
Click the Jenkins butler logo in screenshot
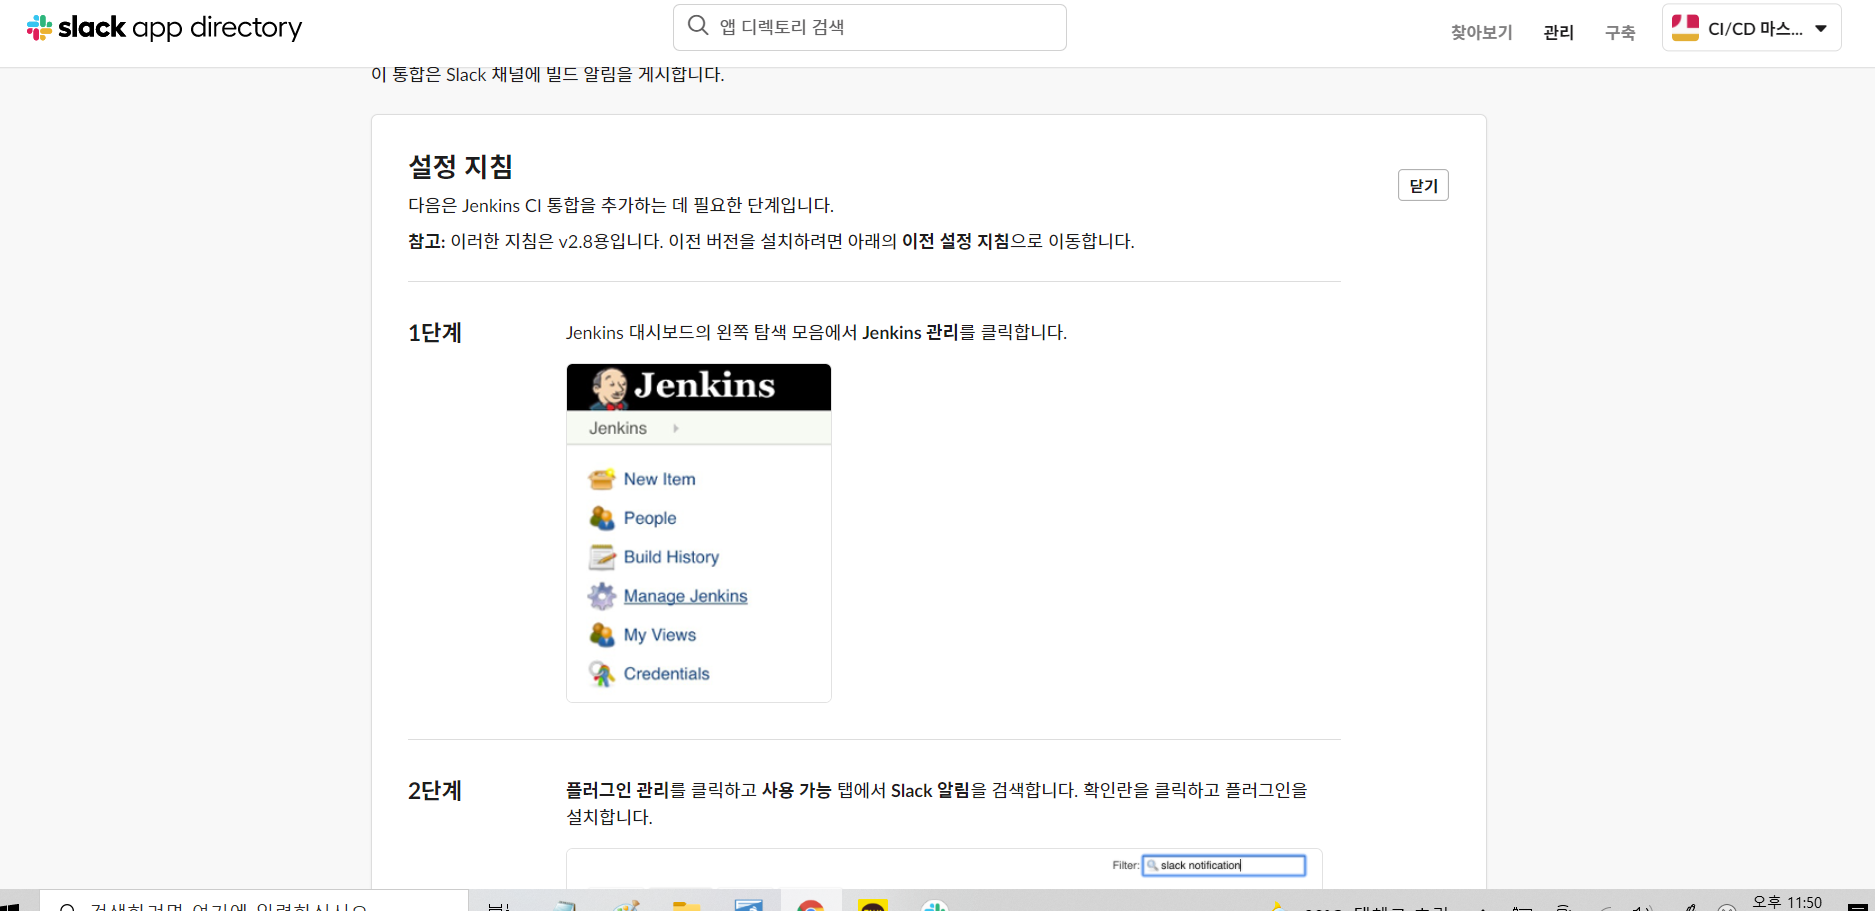coord(608,387)
